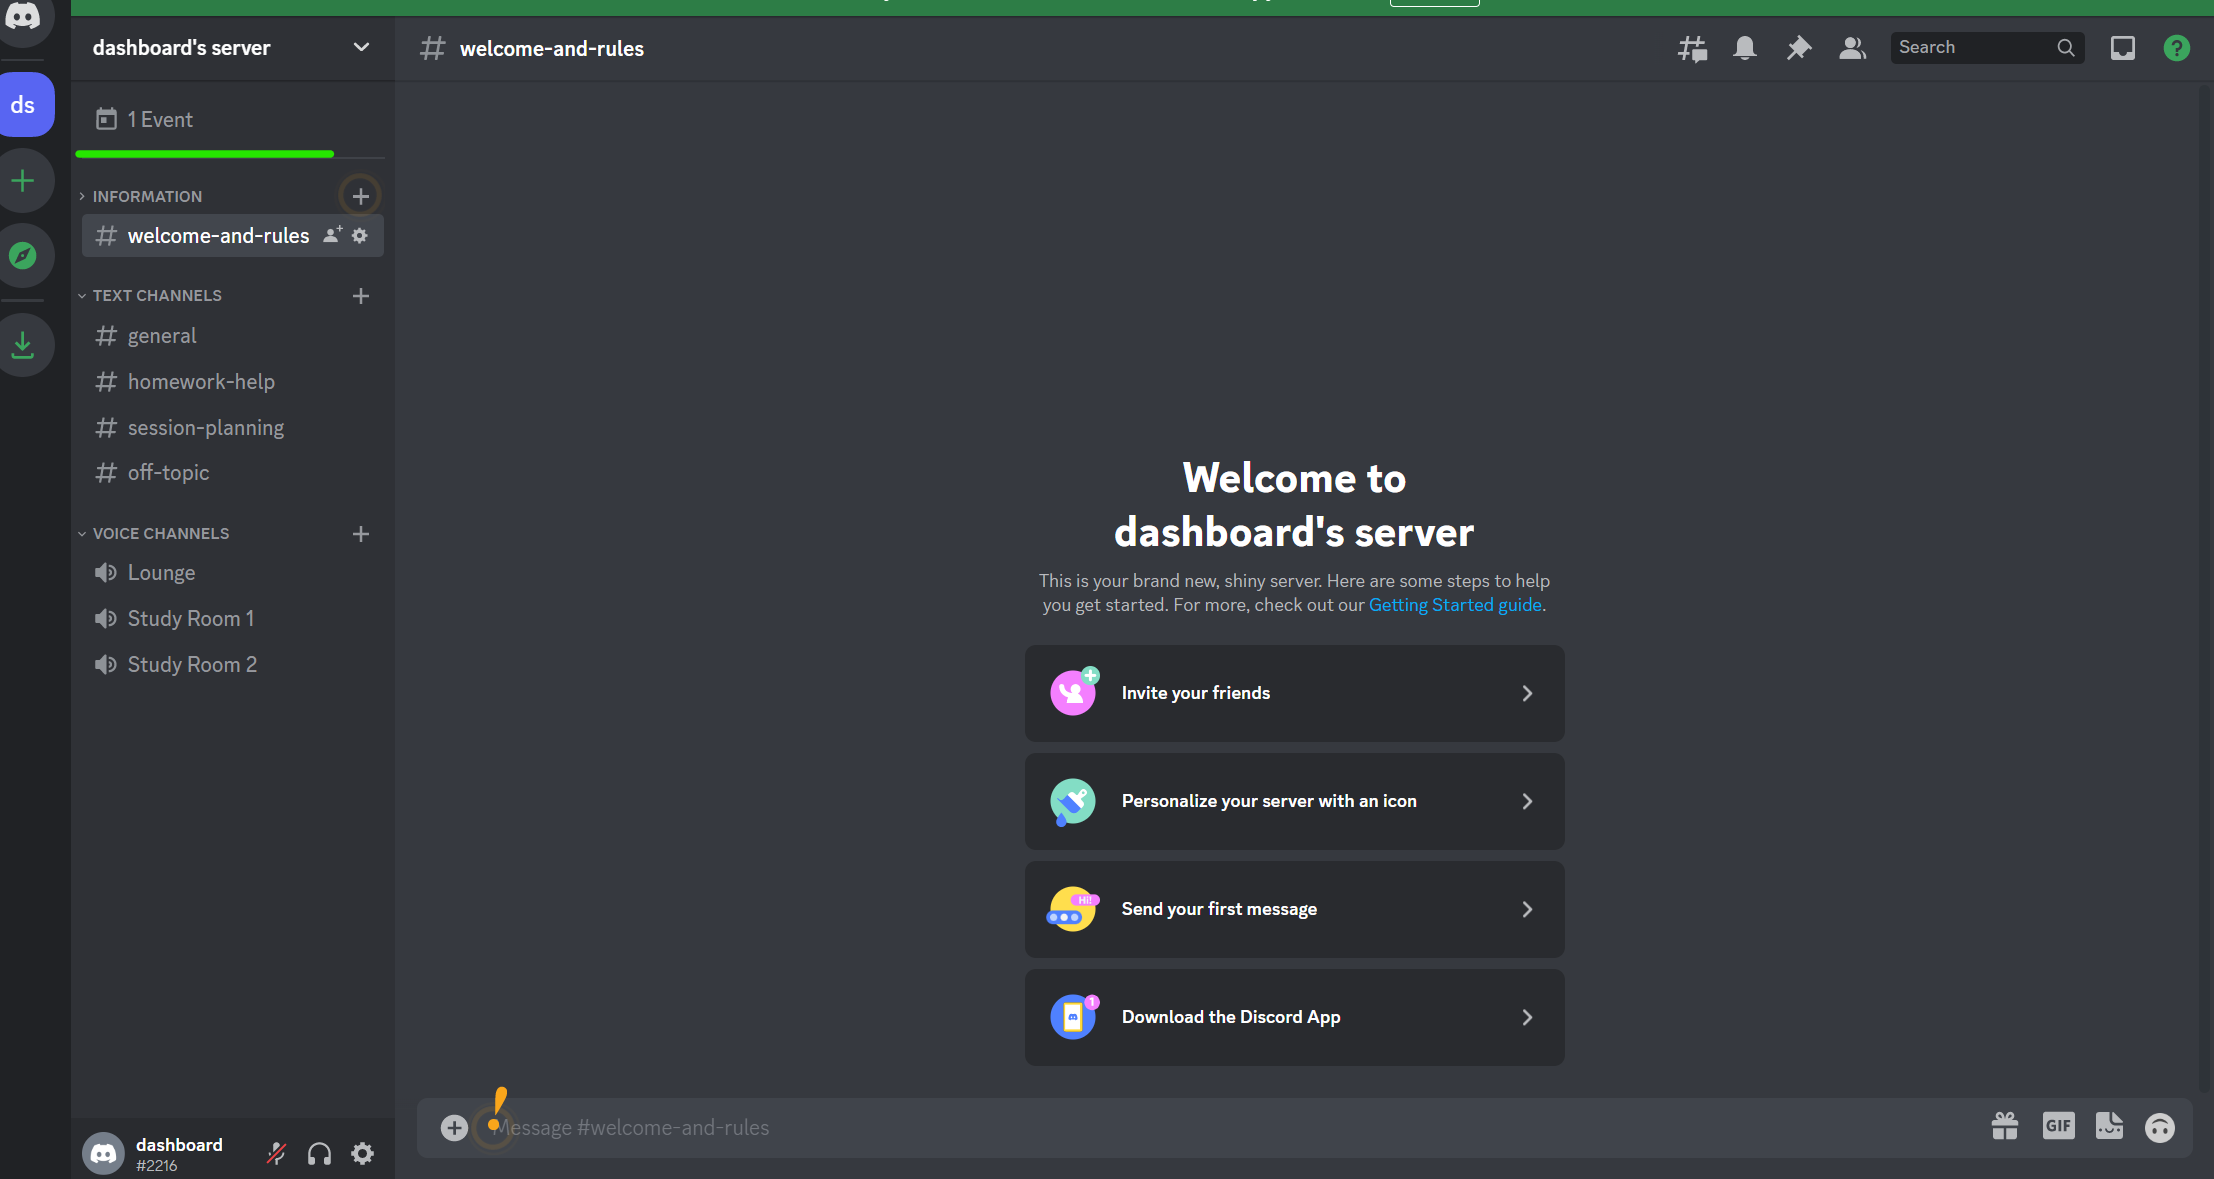Expand the server name dropdown

(x=362, y=47)
